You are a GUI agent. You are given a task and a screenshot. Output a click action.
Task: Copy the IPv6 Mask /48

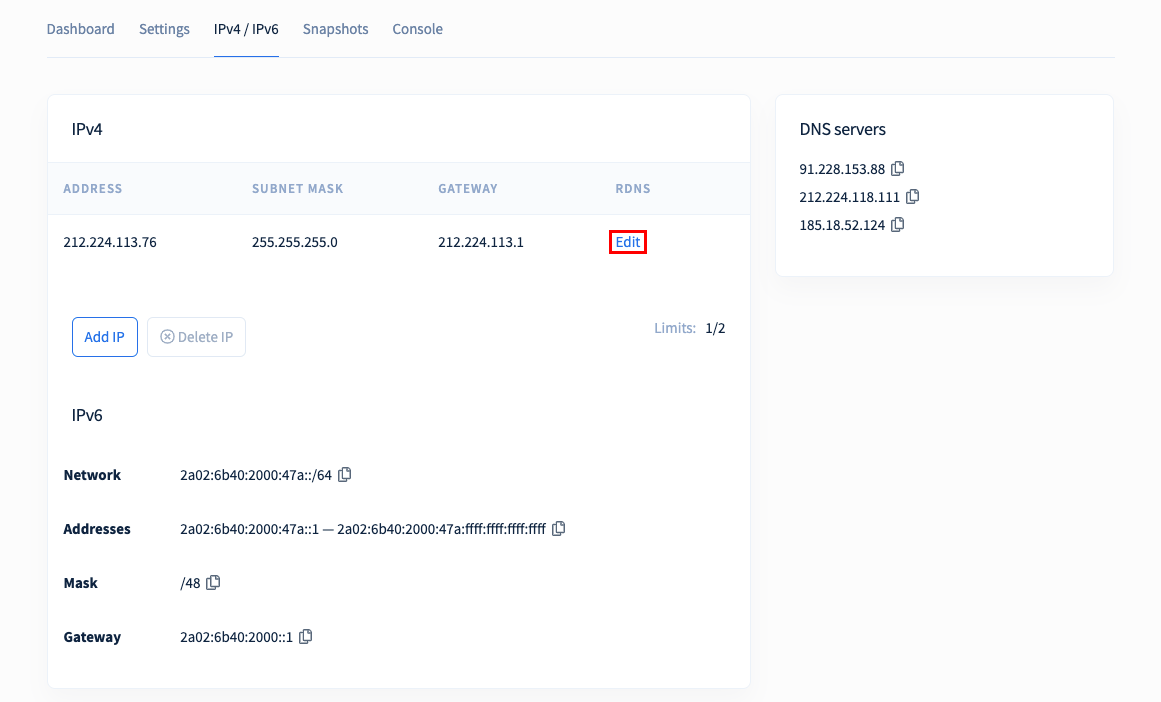(213, 583)
